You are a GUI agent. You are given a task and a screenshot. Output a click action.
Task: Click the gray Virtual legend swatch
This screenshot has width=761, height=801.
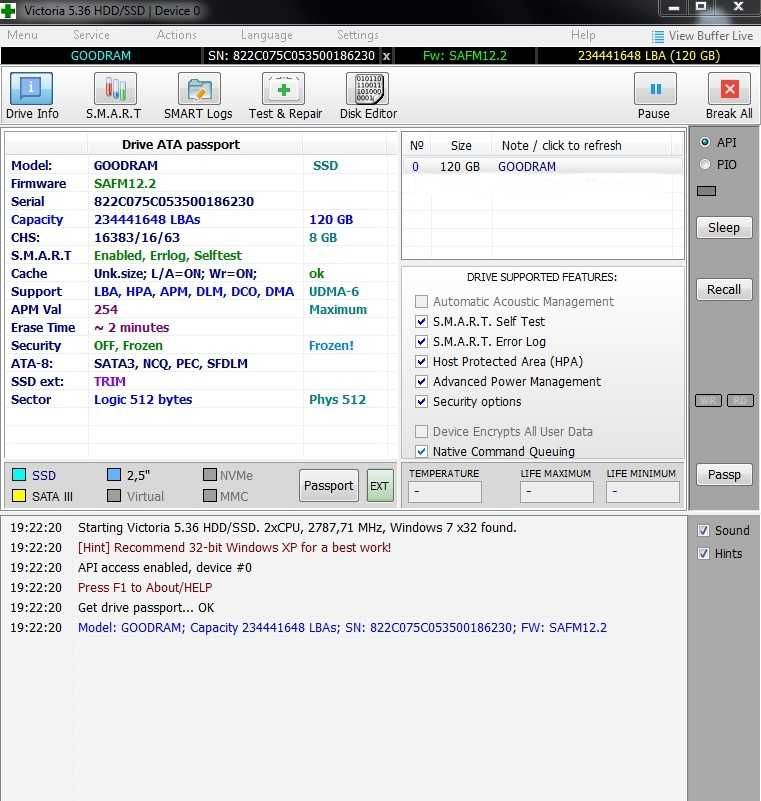point(114,496)
